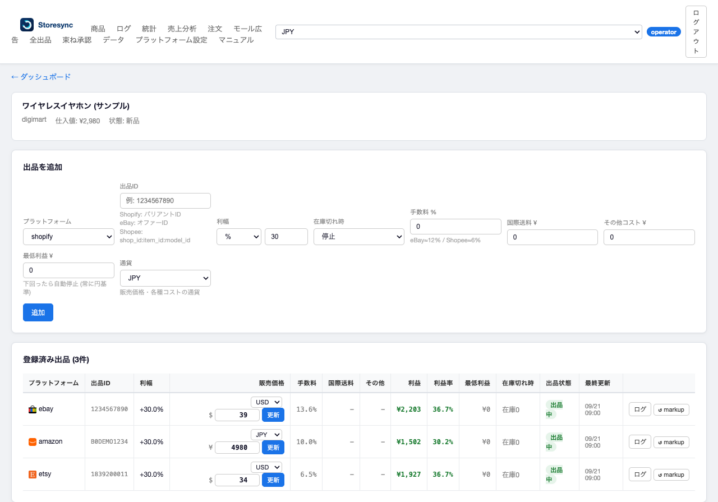Open the 売上分析 menu item
Viewport: 718px width, 502px height.
coord(182,28)
